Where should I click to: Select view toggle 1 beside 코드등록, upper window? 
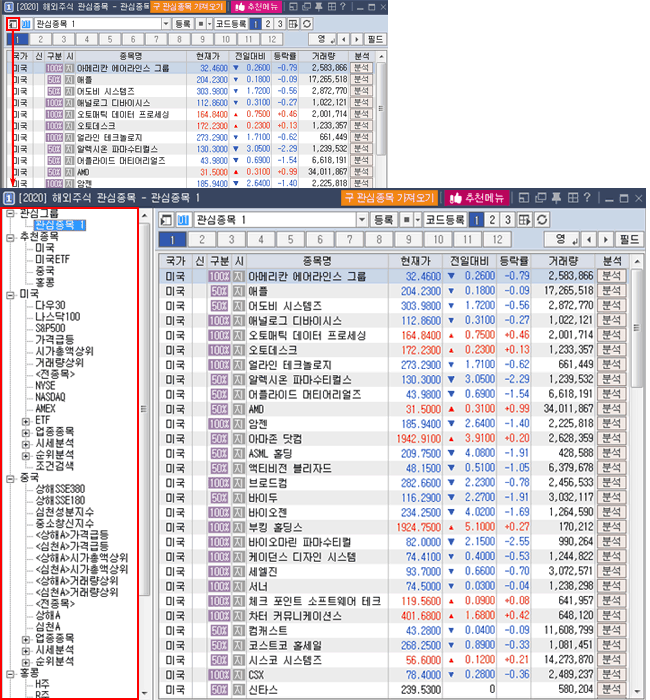[255, 24]
